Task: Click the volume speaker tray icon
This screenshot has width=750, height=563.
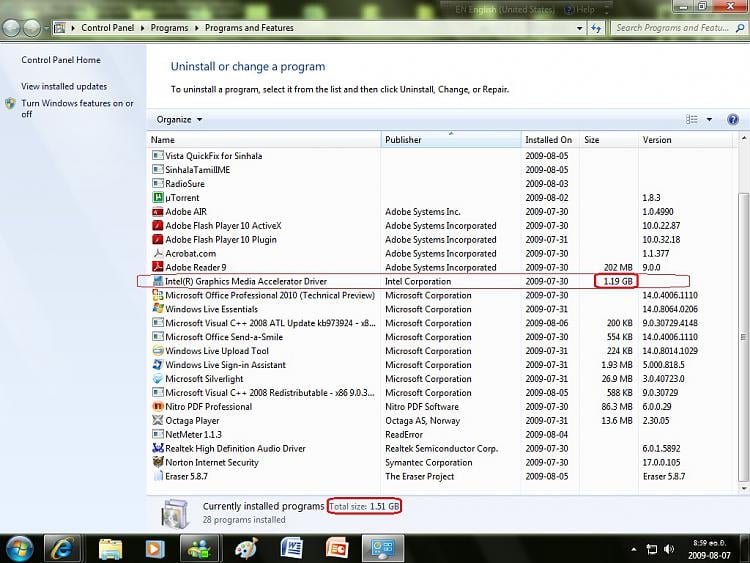Action: 669,549
